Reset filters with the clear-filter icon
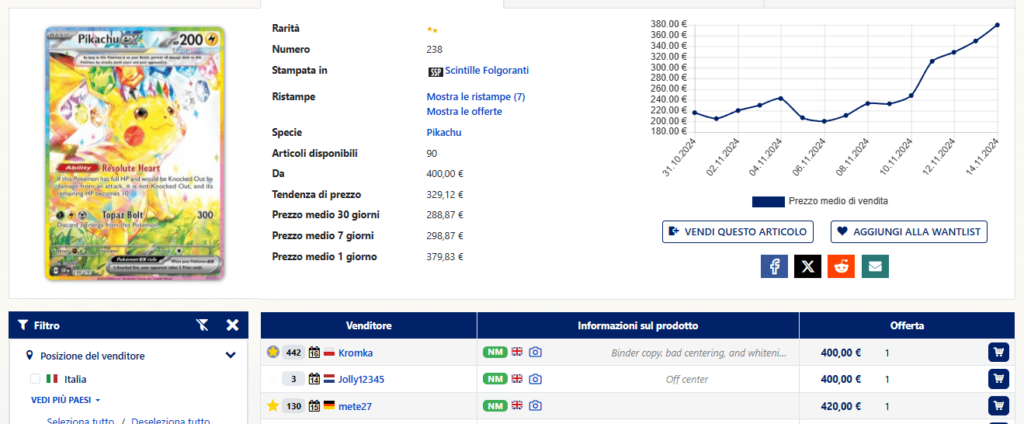 click(x=203, y=325)
